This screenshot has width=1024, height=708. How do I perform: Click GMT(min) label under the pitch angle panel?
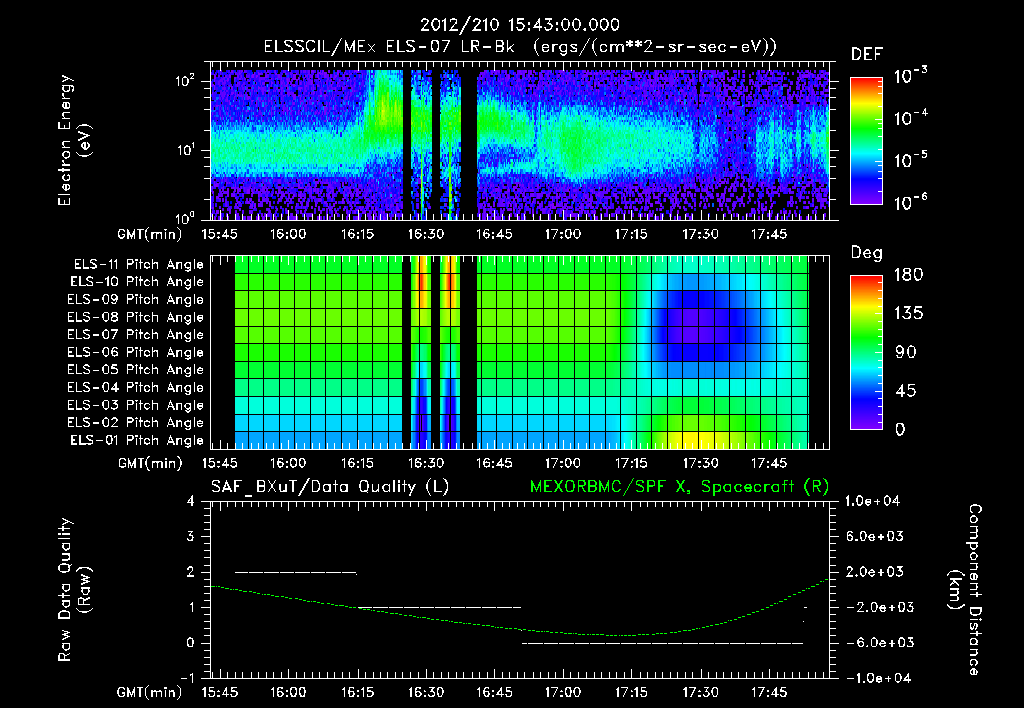click(150, 464)
